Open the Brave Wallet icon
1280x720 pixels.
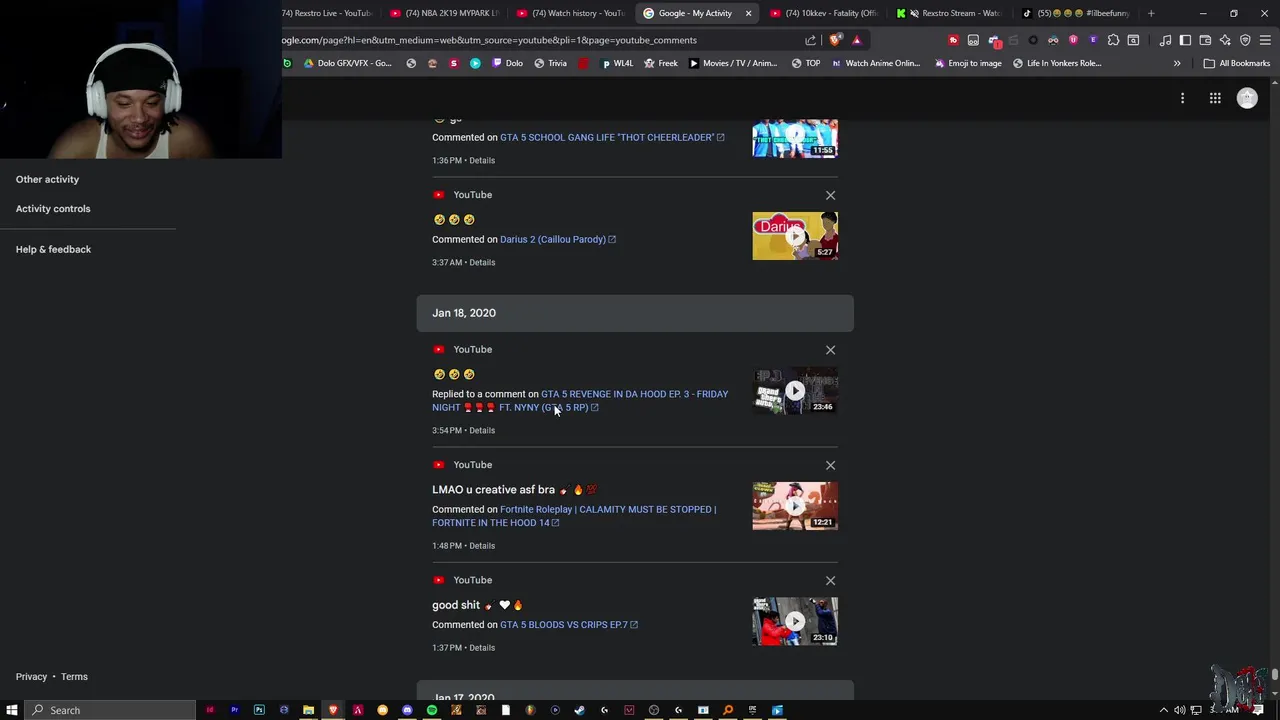click(1205, 40)
